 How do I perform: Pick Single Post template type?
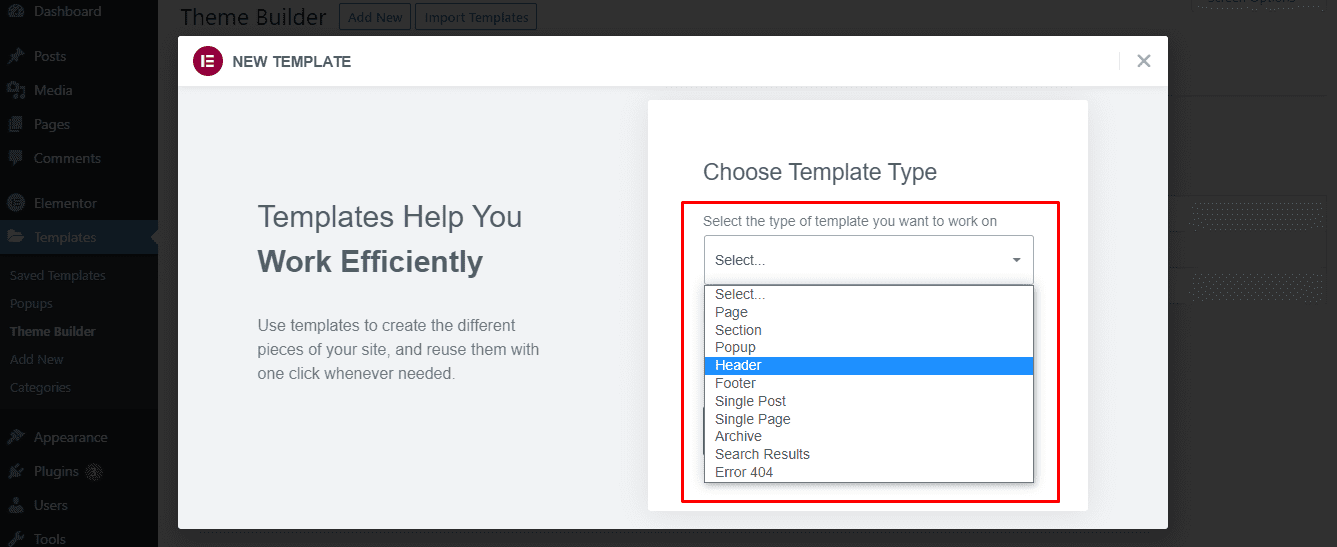[868, 401]
